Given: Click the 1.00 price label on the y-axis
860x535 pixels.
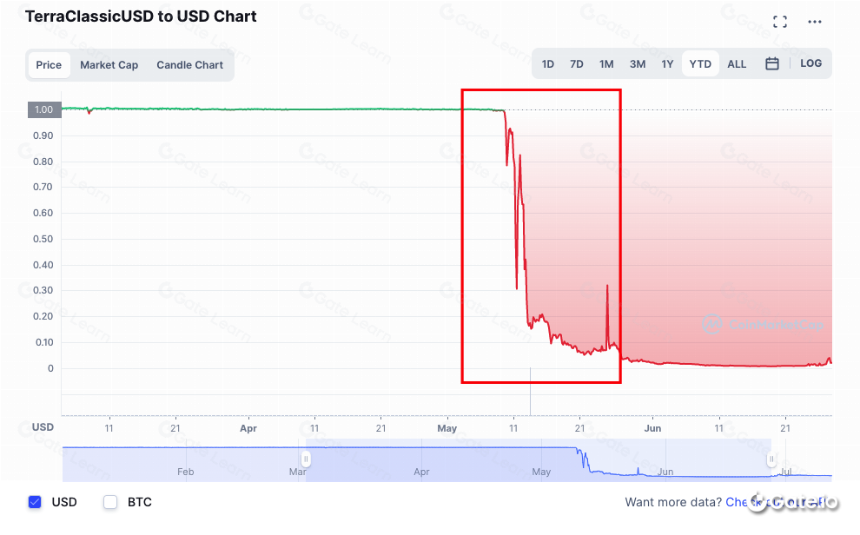Looking at the screenshot, I should click(44, 110).
